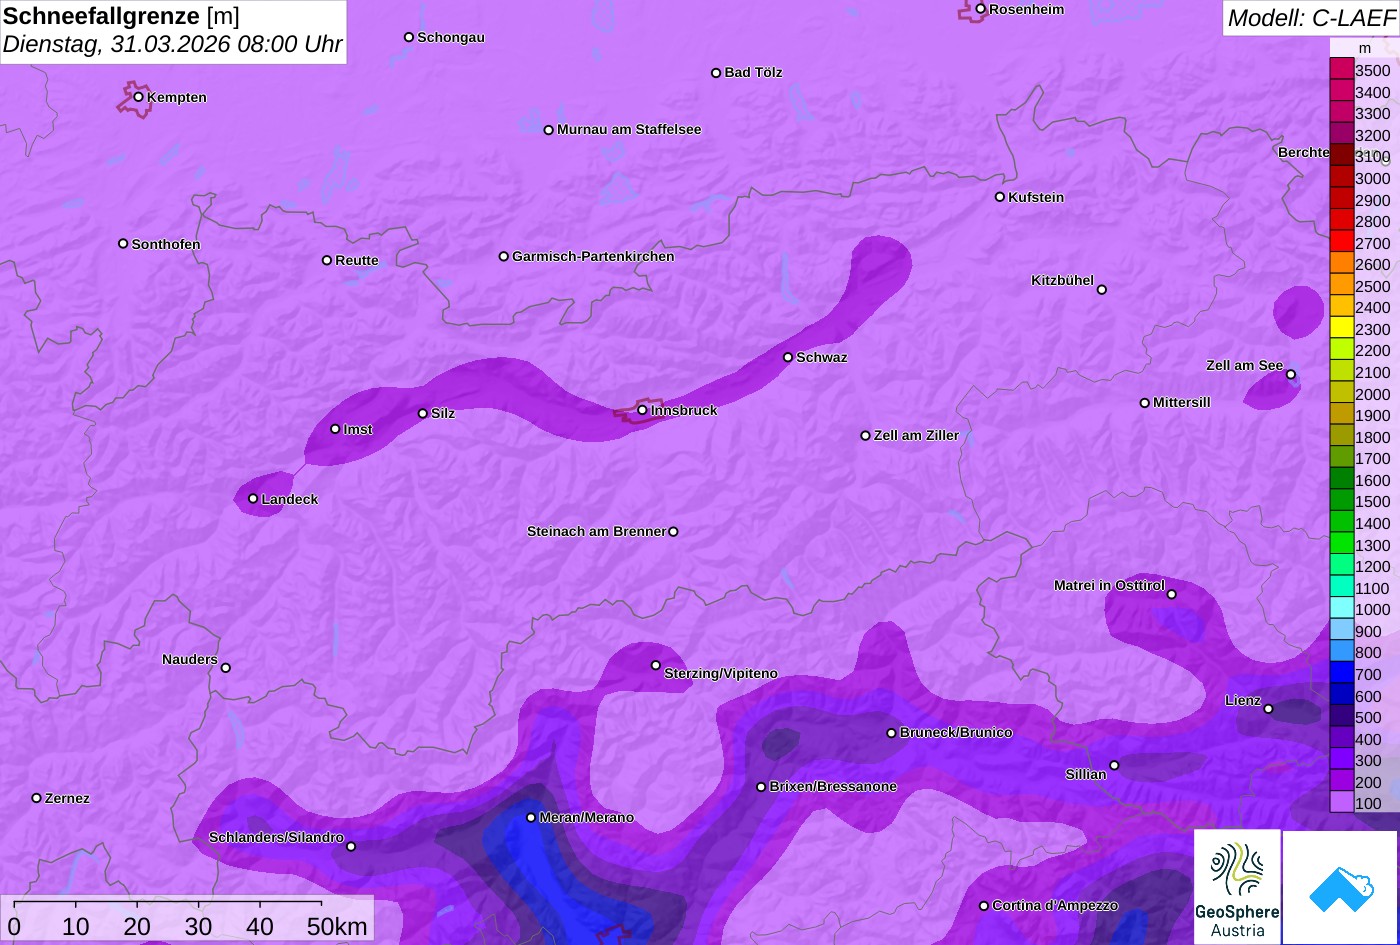This screenshot has width=1400, height=945.
Task: Click the Modell: C-LAEF label
Action: (1310, 18)
